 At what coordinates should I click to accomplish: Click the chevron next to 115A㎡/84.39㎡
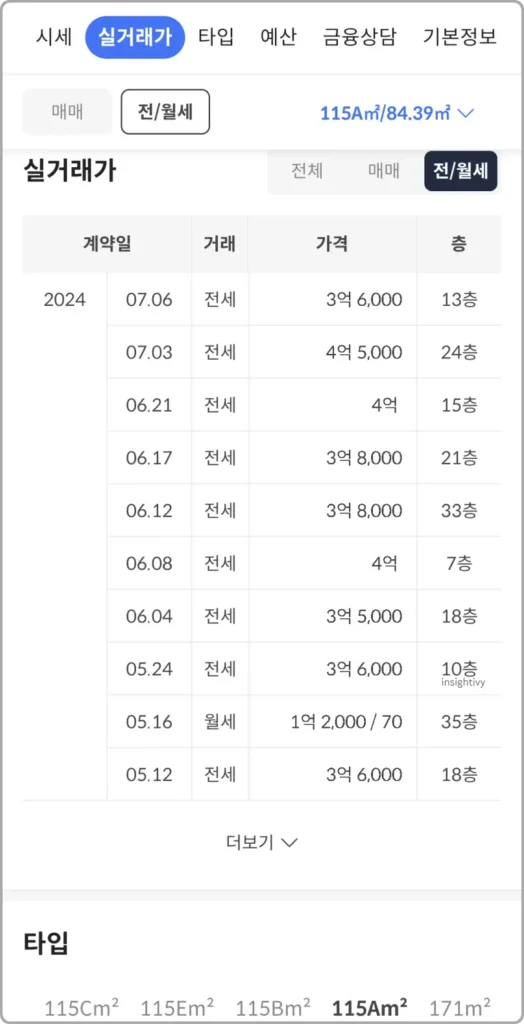(x=465, y=113)
